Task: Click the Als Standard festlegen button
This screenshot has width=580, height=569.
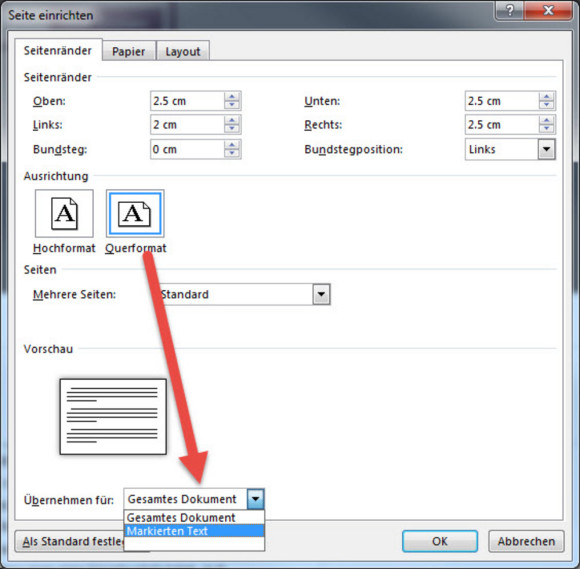Action: [70, 541]
